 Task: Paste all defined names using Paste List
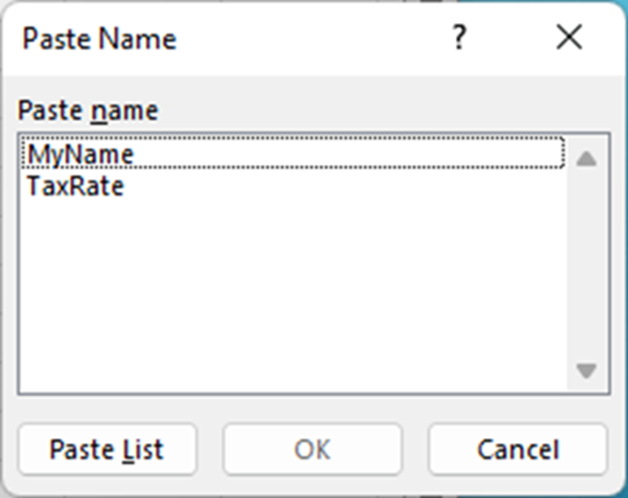point(107,451)
